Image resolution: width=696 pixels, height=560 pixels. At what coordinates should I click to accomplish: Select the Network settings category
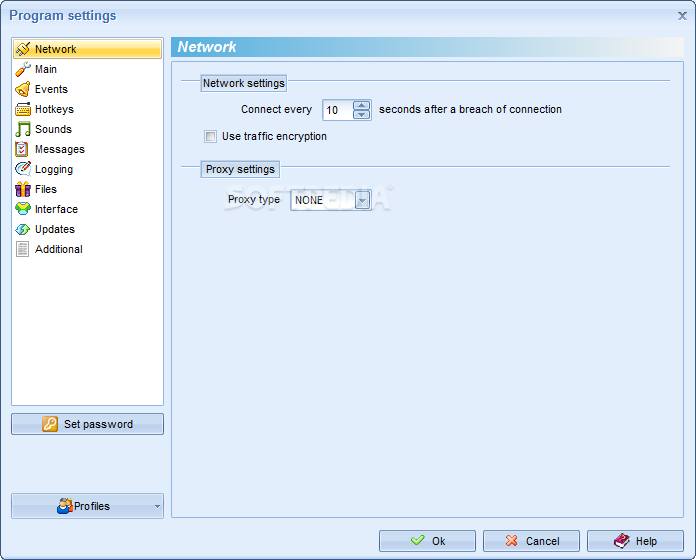87,49
